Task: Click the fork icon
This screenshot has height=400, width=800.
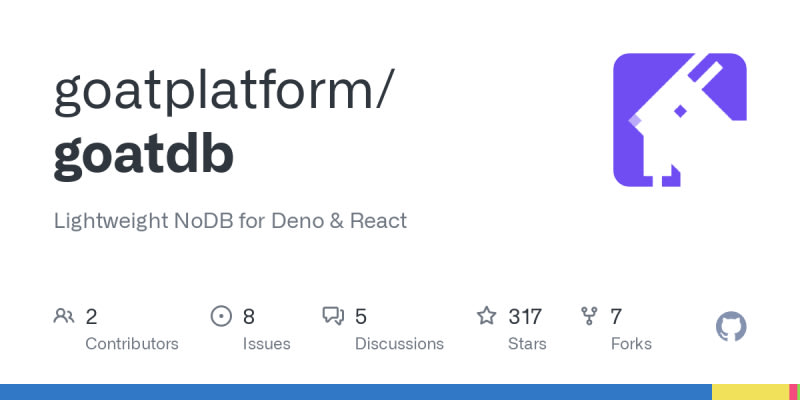Action: click(x=590, y=317)
